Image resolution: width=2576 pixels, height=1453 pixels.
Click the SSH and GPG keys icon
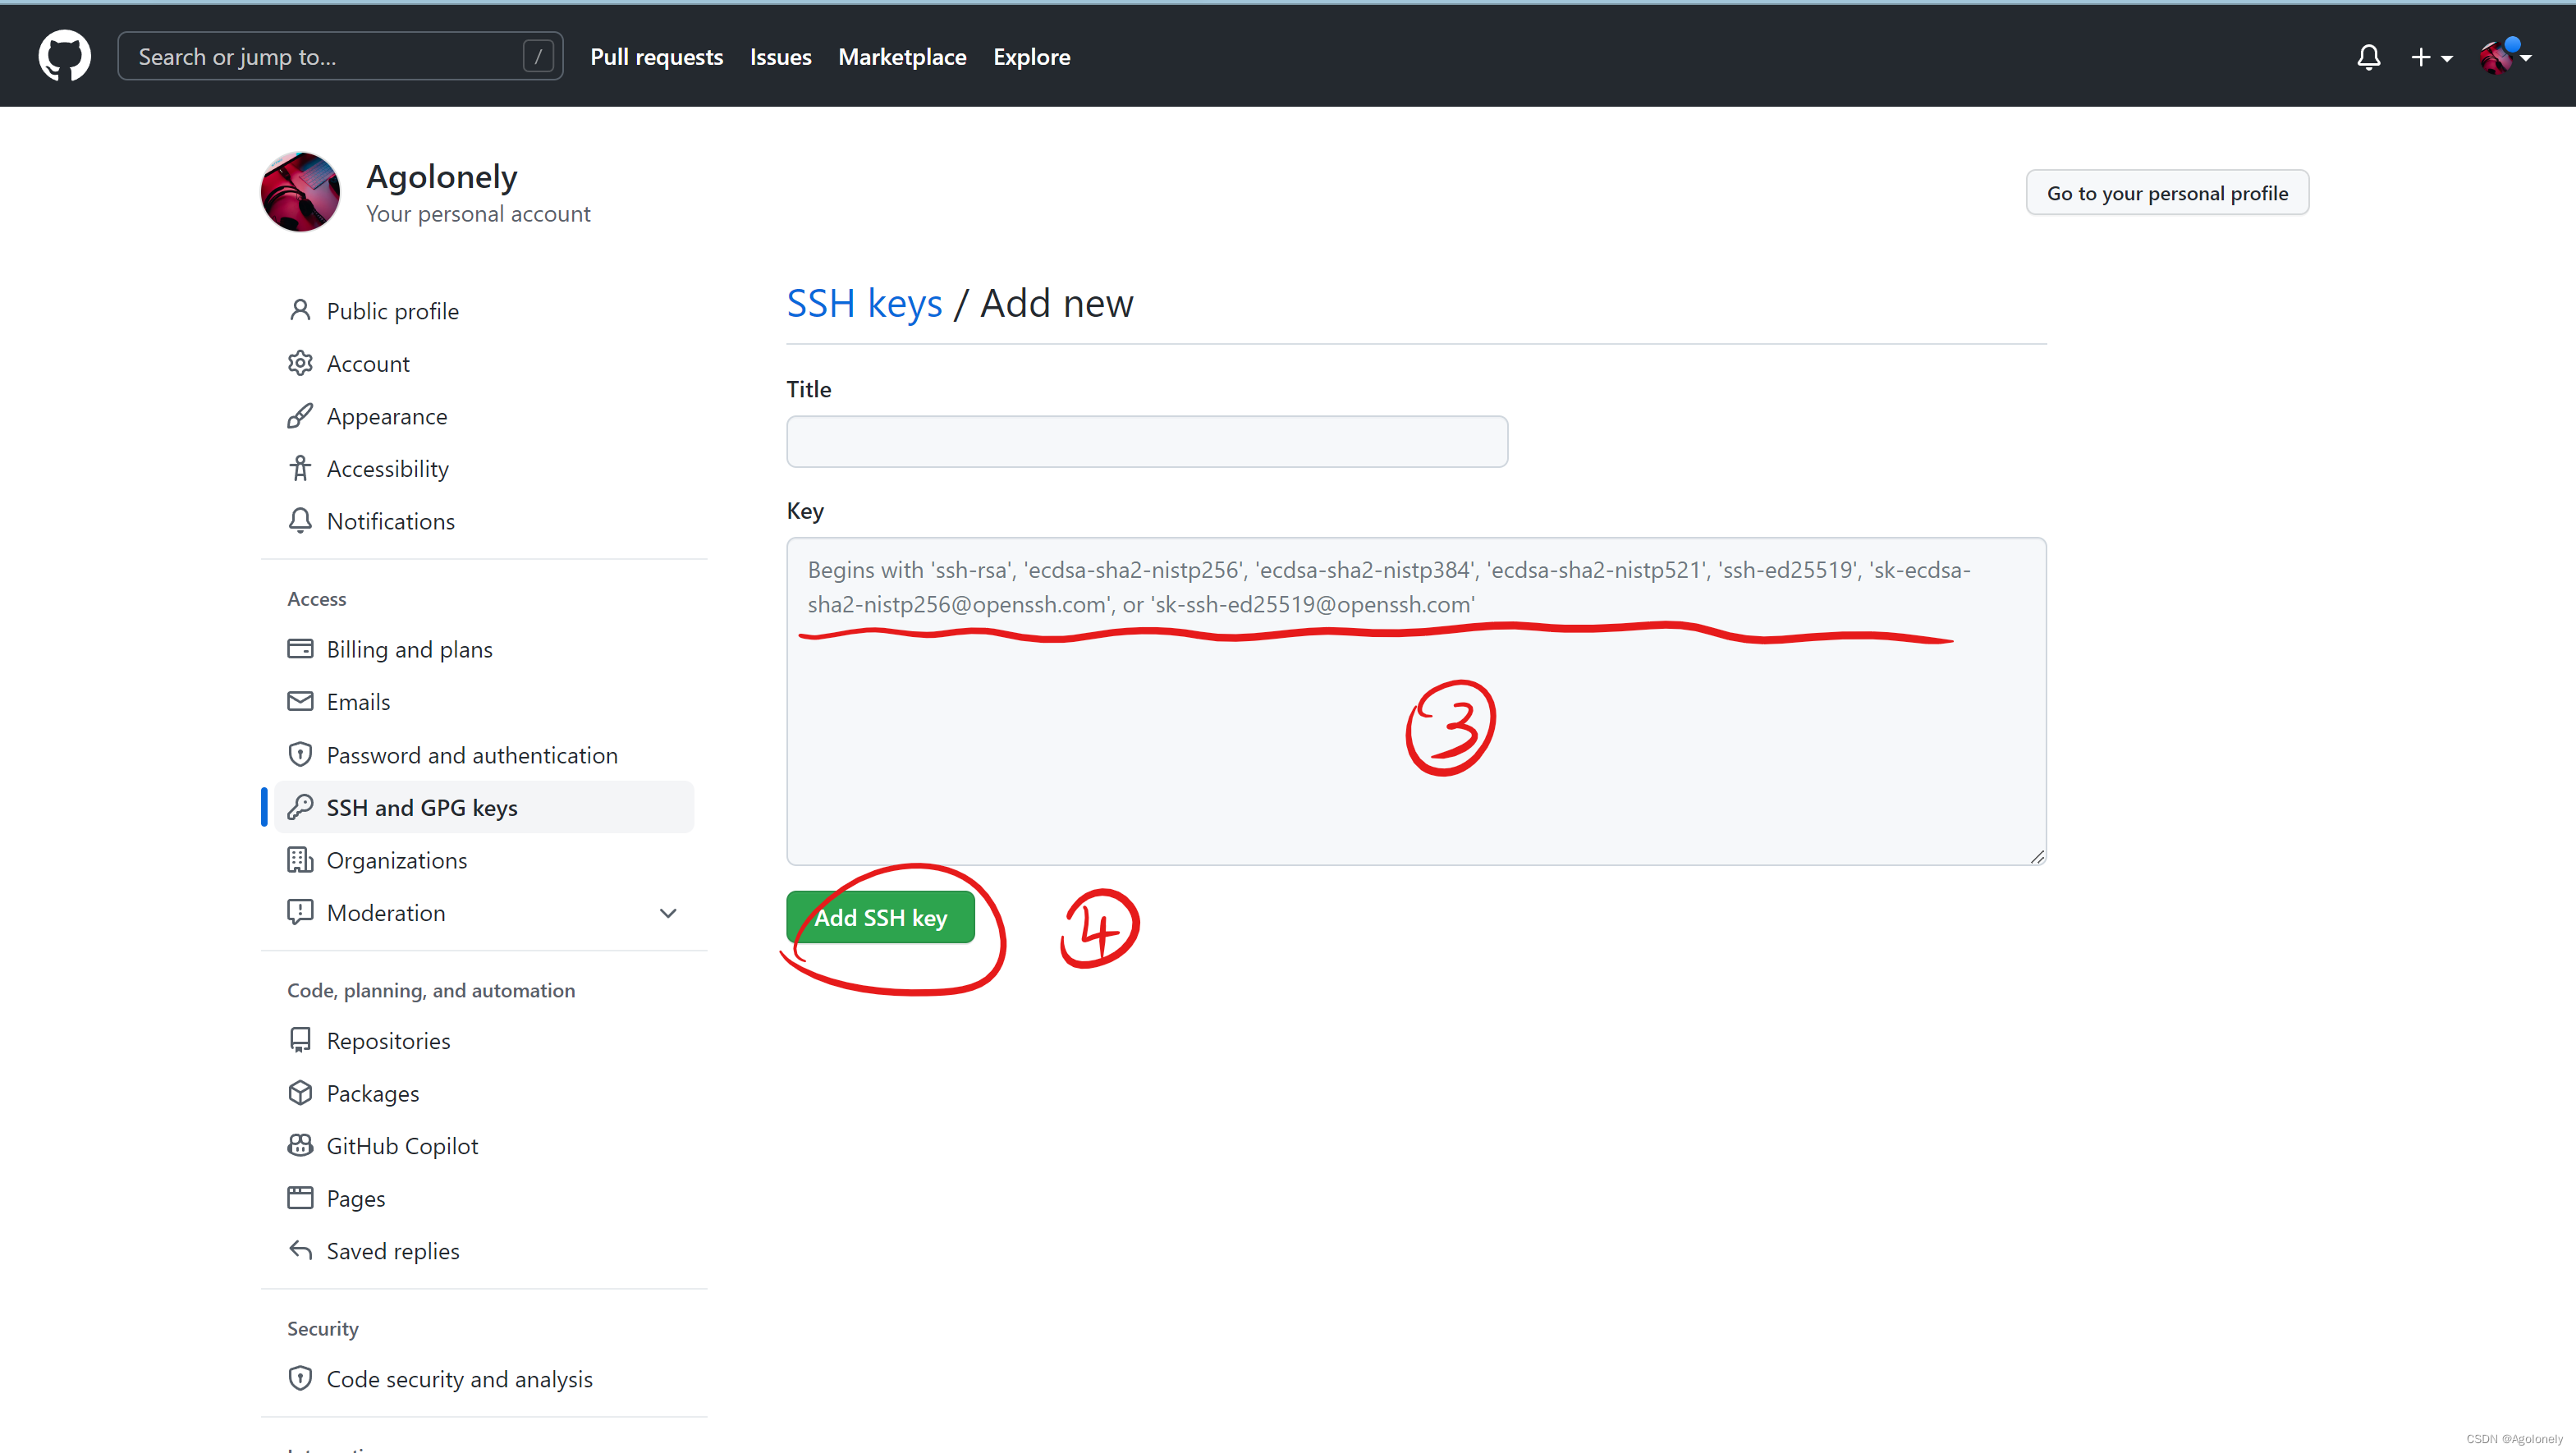pos(299,807)
